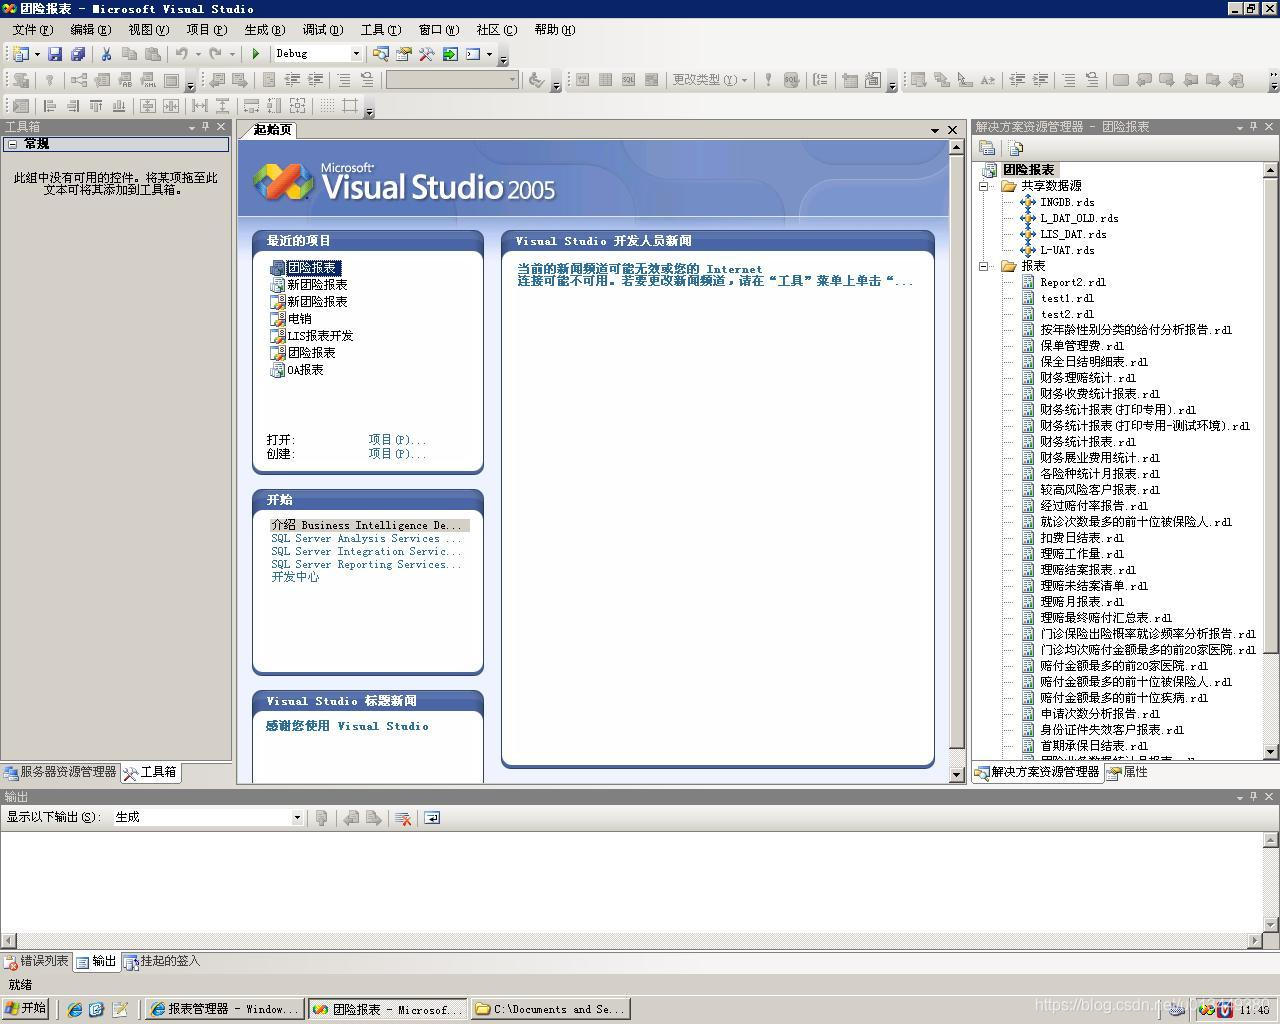Toggle auto-hide pin on Output panel

[x=1254, y=797]
